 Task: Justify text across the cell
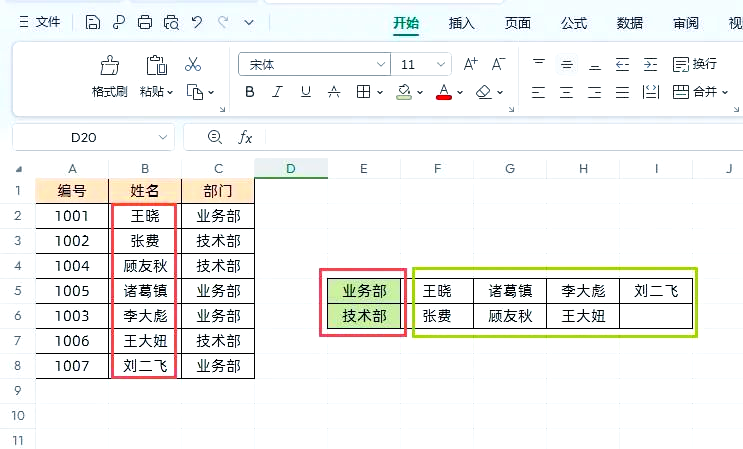(x=622, y=92)
